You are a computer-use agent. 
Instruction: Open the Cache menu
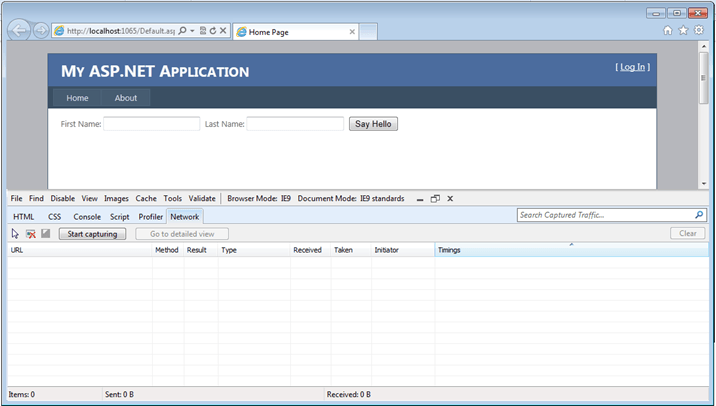click(x=146, y=199)
